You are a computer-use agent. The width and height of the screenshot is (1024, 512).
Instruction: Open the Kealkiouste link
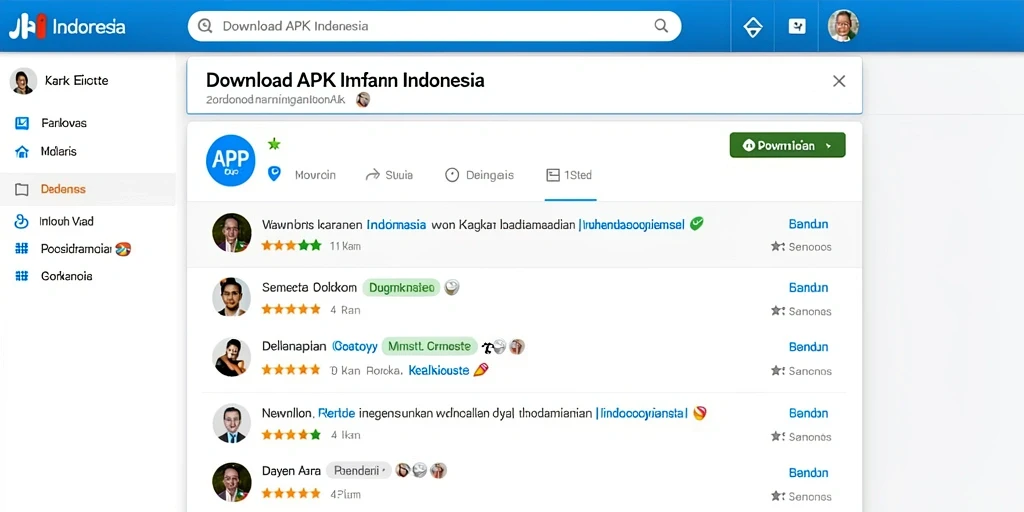[x=439, y=370]
